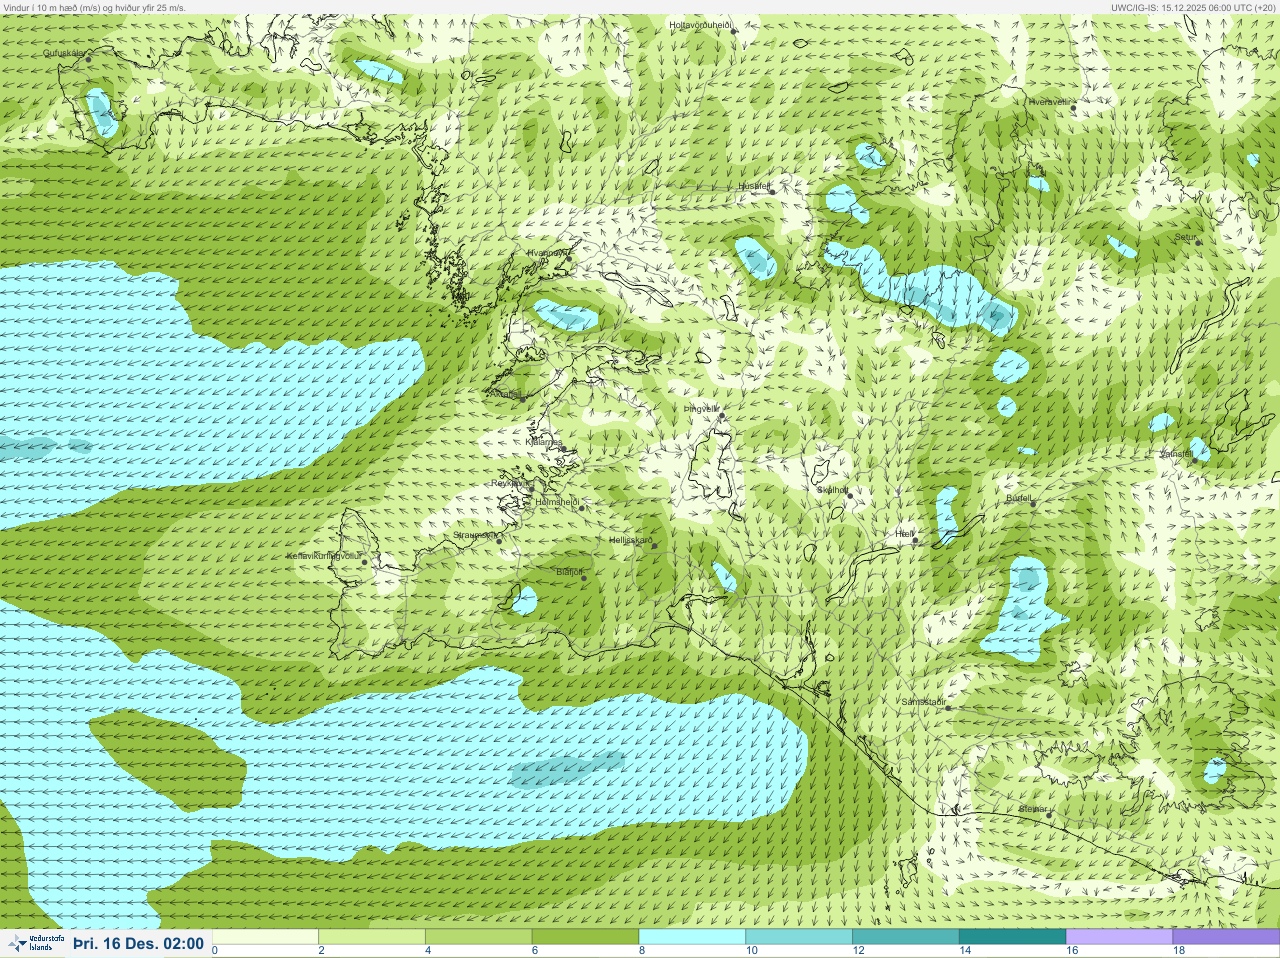Screen dimensions: 1280x958
Task: Click the Gufuskálar station label
Action: coord(64,53)
